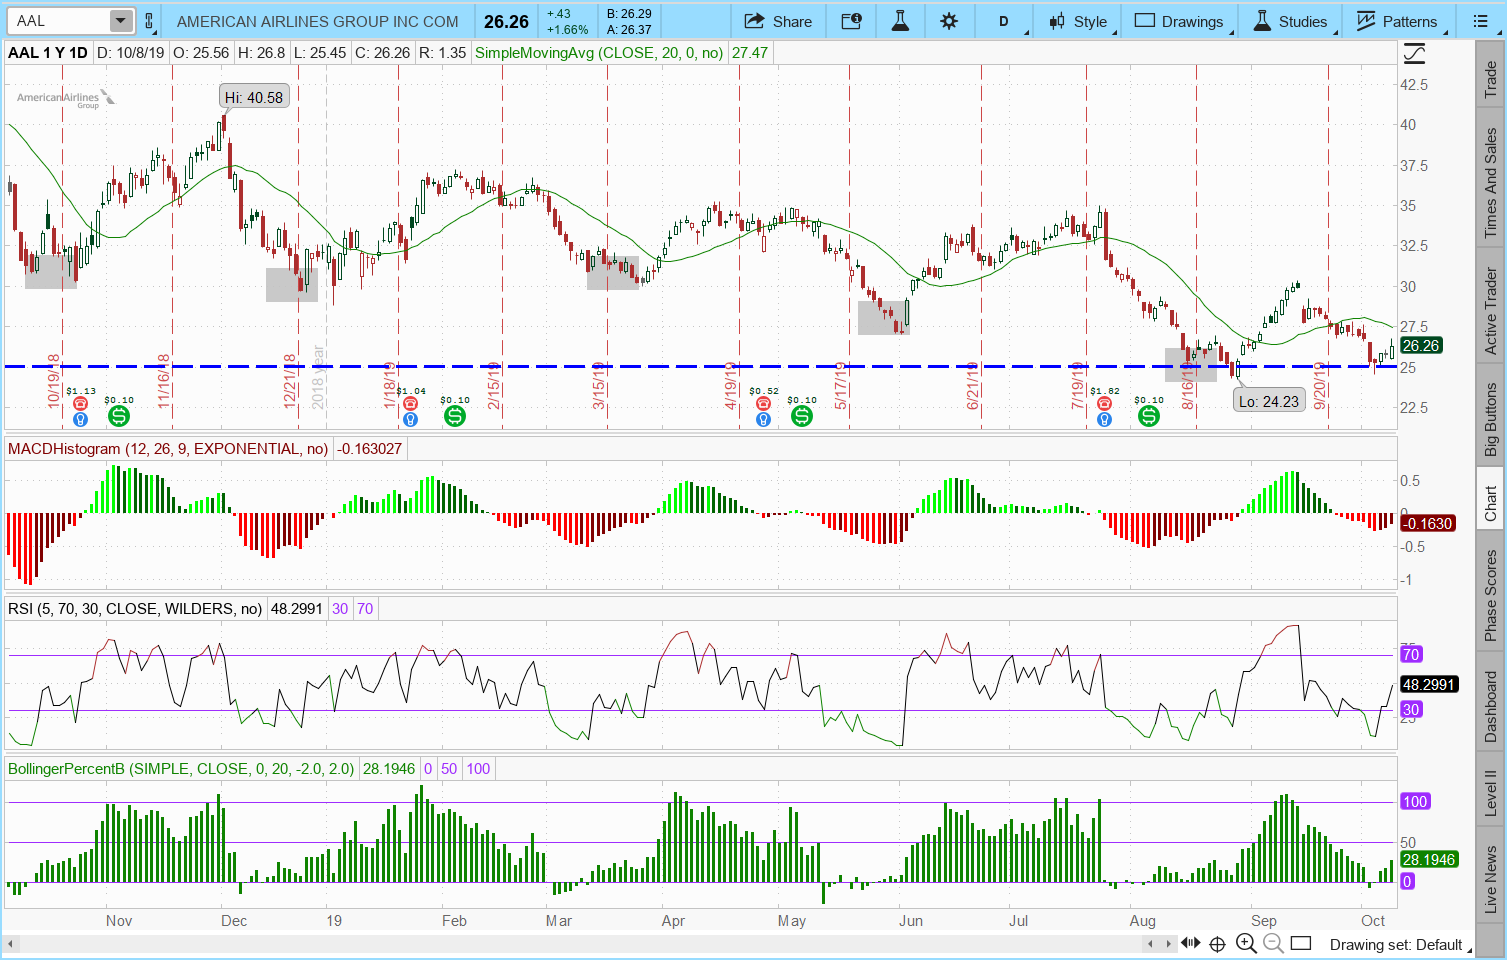Open the Studies button
Screen dimensions: 1507x960
[x=1290, y=21]
